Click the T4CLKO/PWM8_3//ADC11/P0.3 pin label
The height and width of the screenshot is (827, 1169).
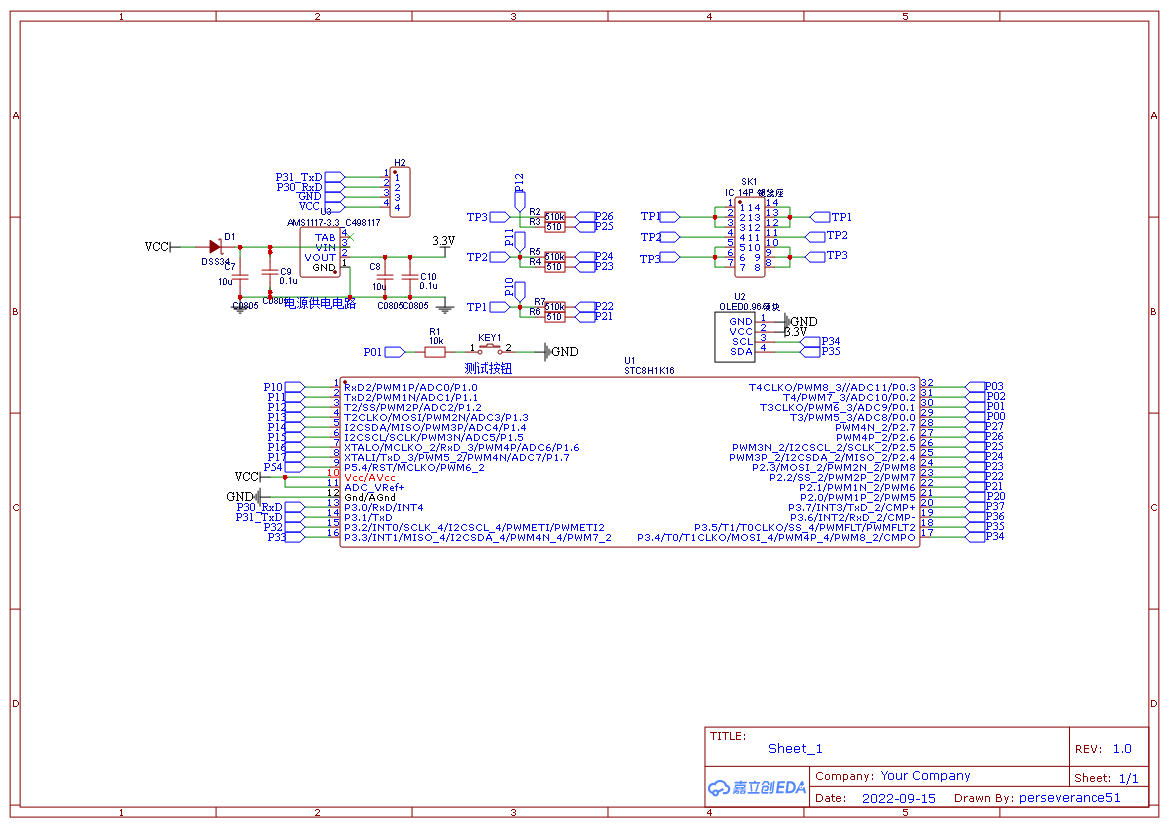click(832, 387)
